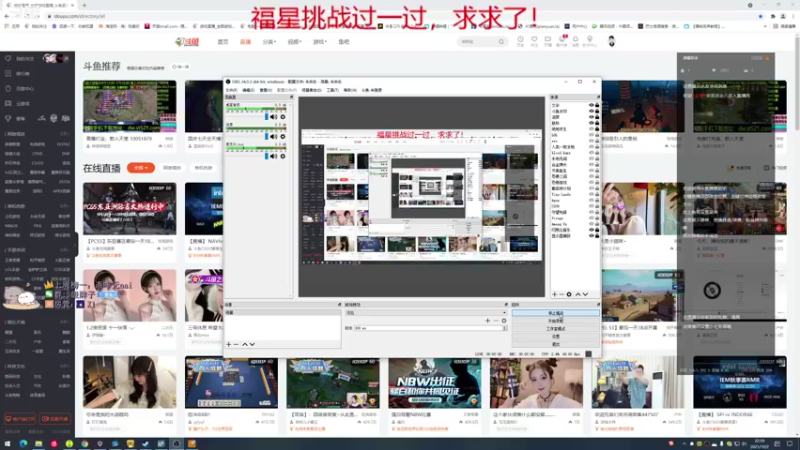Move scene up in scenes panel
Screen dimensions: 800x450
pyautogui.click(x=244, y=344)
